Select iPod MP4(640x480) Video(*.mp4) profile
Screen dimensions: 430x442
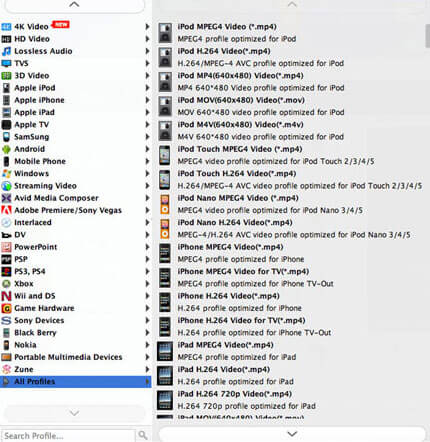290,82
